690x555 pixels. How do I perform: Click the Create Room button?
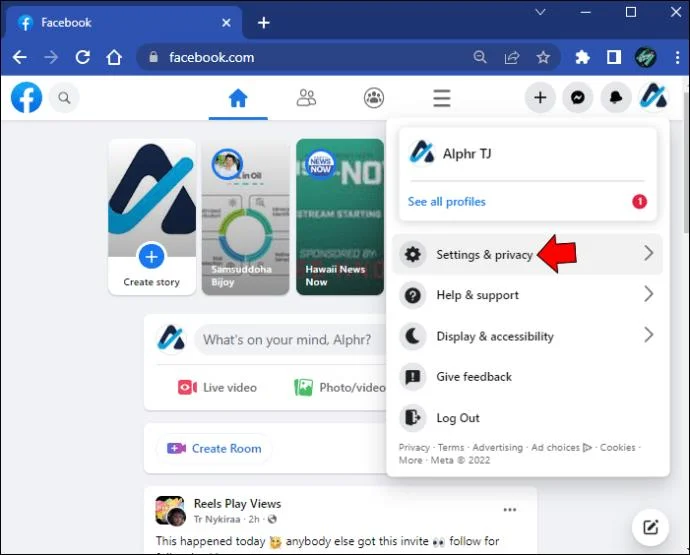coord(214,448)
